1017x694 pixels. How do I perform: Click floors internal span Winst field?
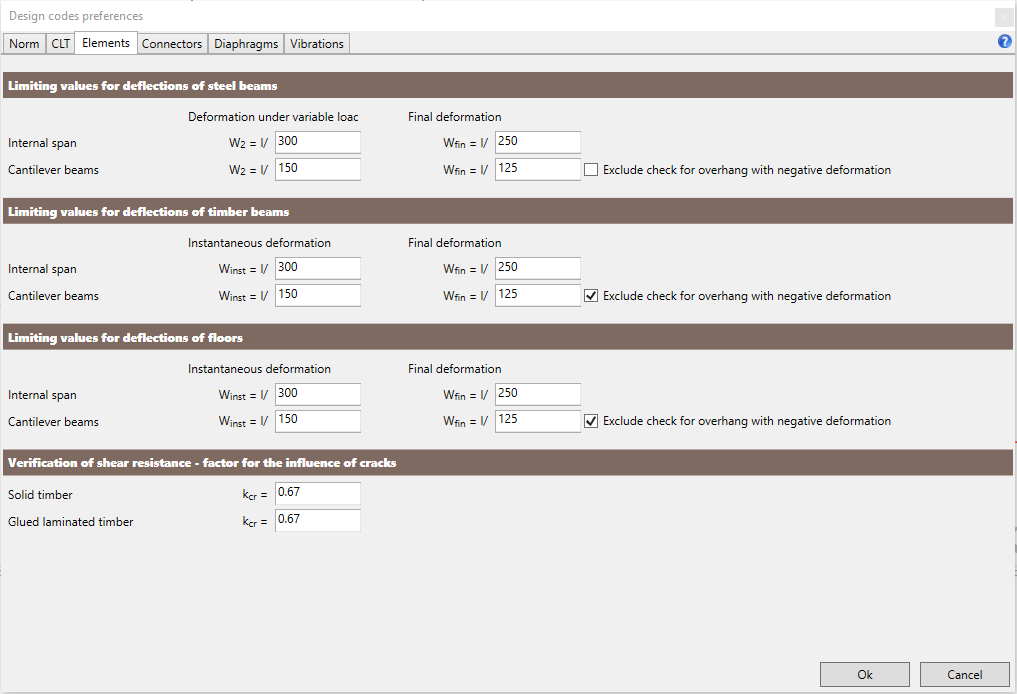(318, 394)
